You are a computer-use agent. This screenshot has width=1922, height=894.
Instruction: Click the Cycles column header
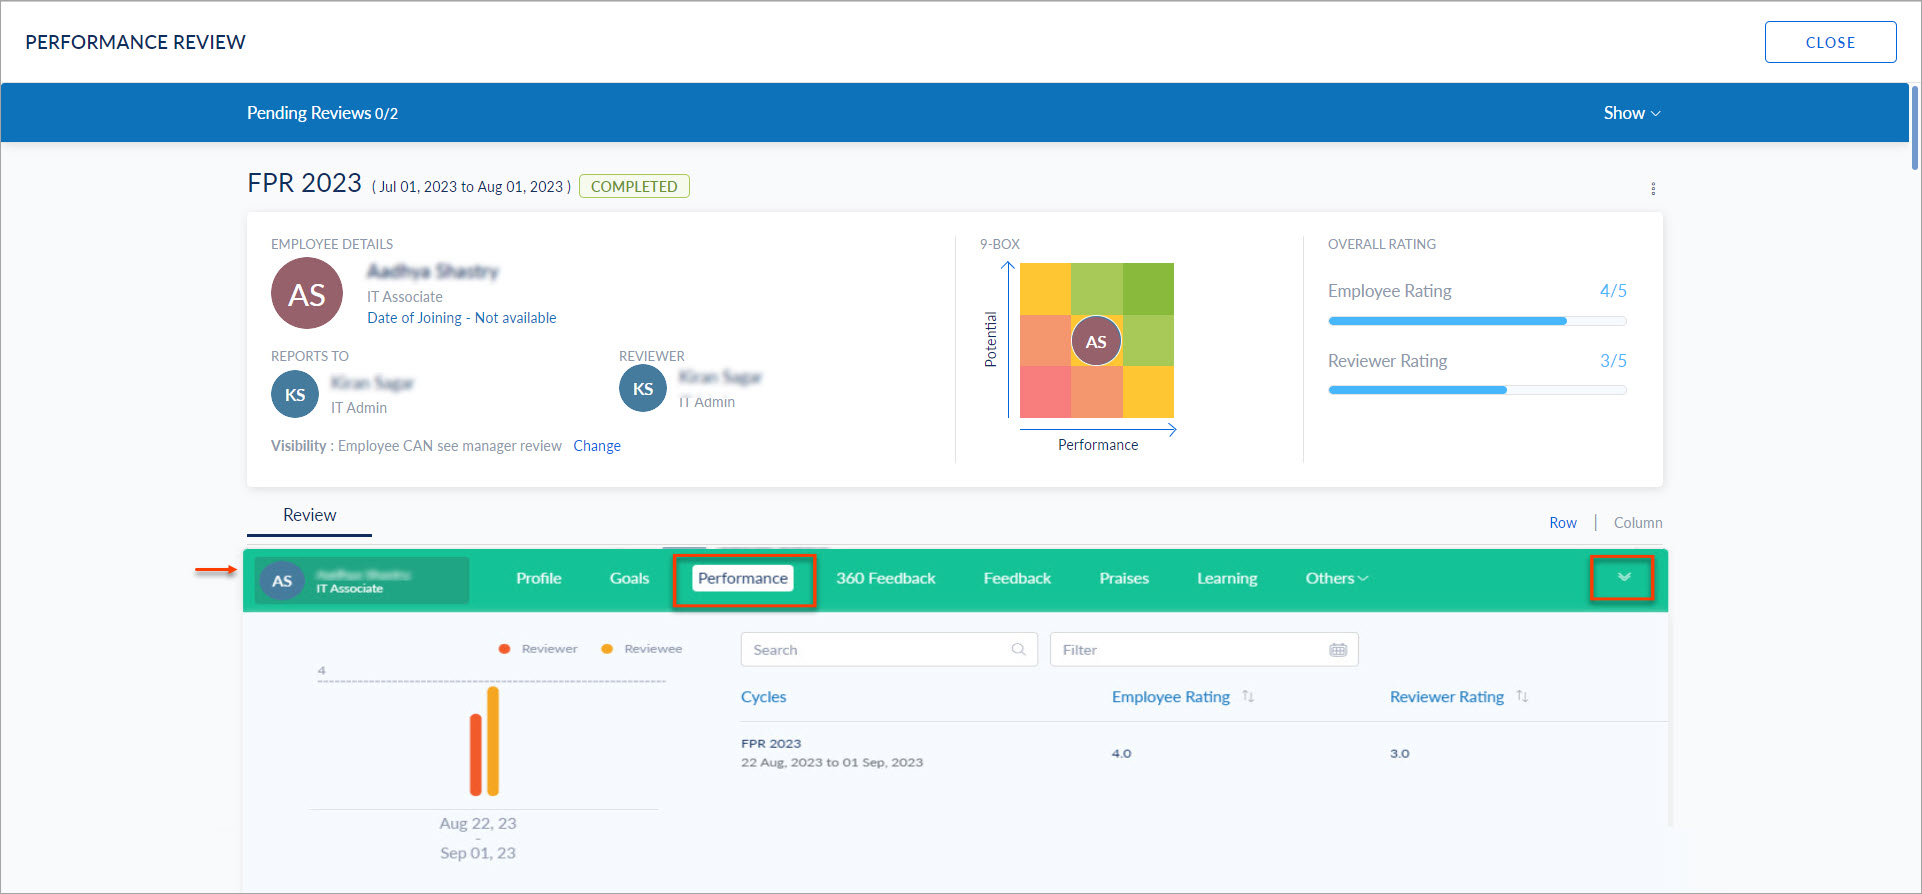coord(763,697)
